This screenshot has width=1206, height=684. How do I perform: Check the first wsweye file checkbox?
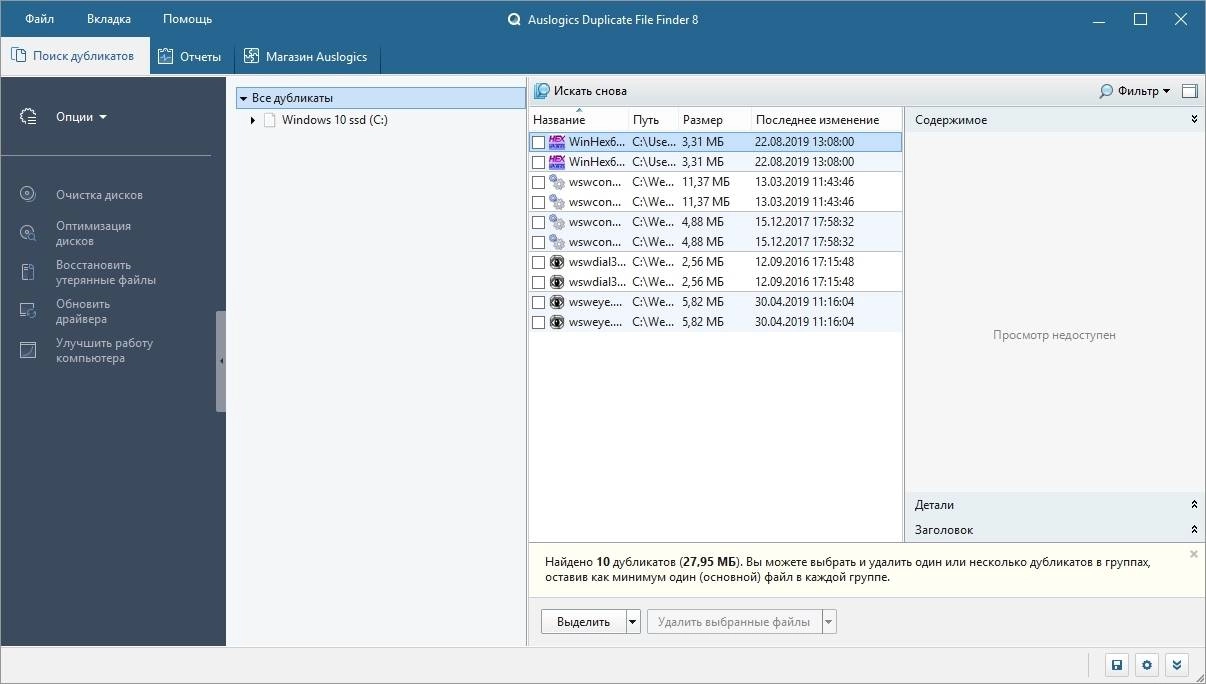click(539, 302)
